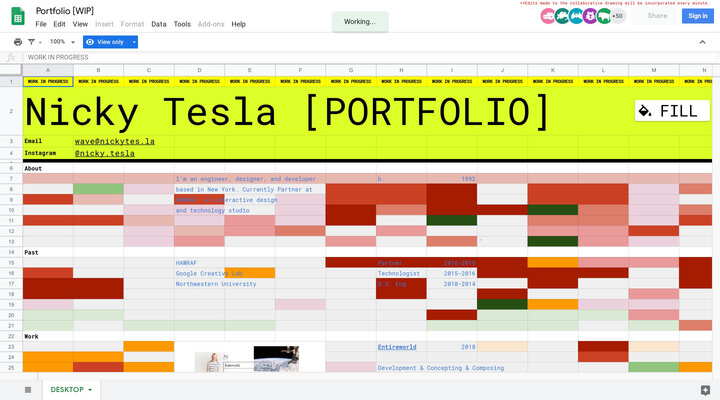Show the +50 additional viewers badge

tap(617, 16)
